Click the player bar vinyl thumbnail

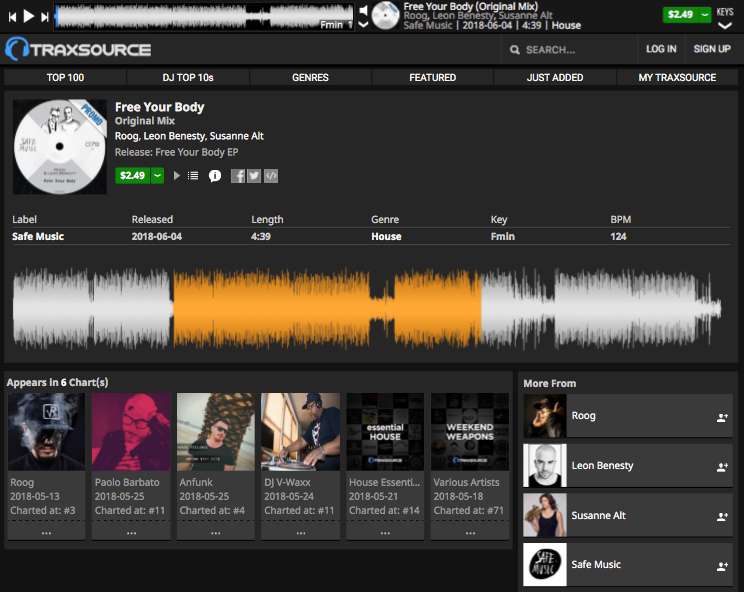click(x=385, y=16)
